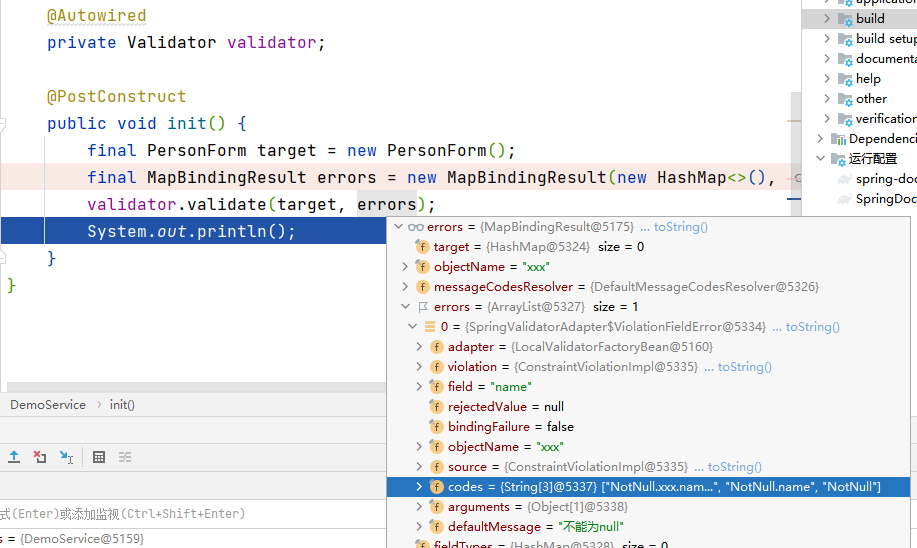This screenshot has width=917, height=548.
Task: Click the editor vertical scrollbar strip
Action: tap(795, 153)
